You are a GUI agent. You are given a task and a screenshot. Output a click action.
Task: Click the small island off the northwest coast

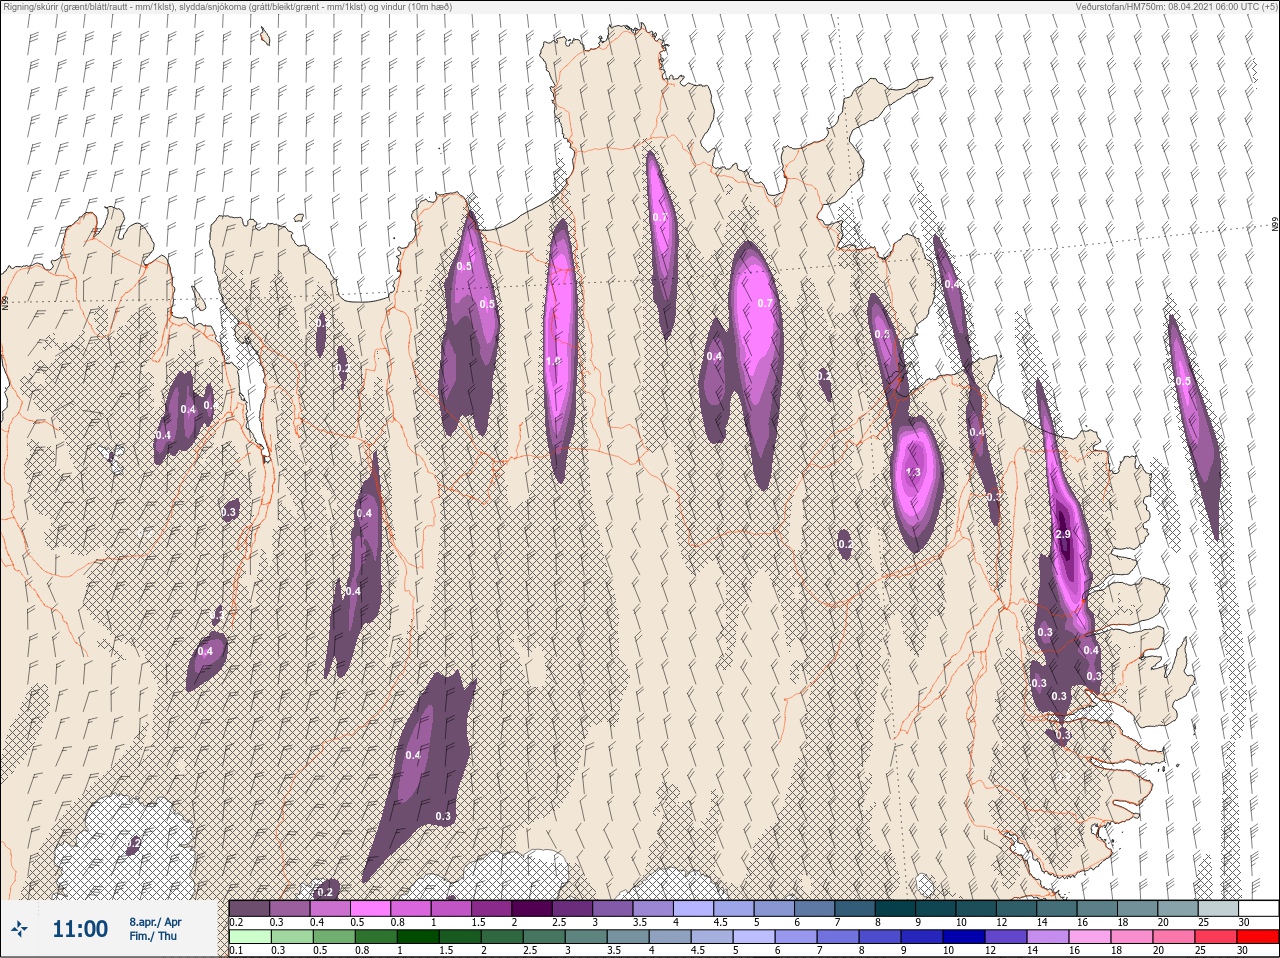[x=265, y=36]
